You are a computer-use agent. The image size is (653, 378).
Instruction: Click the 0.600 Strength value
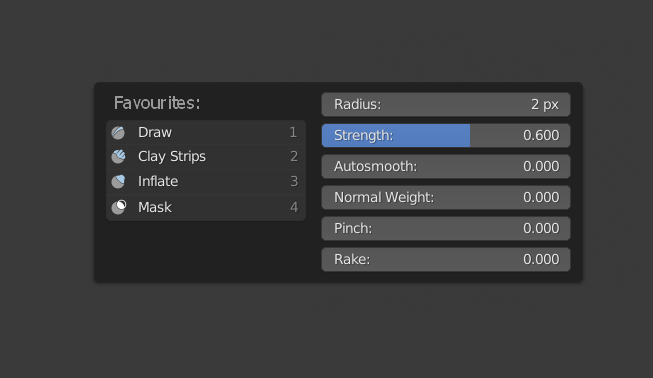541,135
